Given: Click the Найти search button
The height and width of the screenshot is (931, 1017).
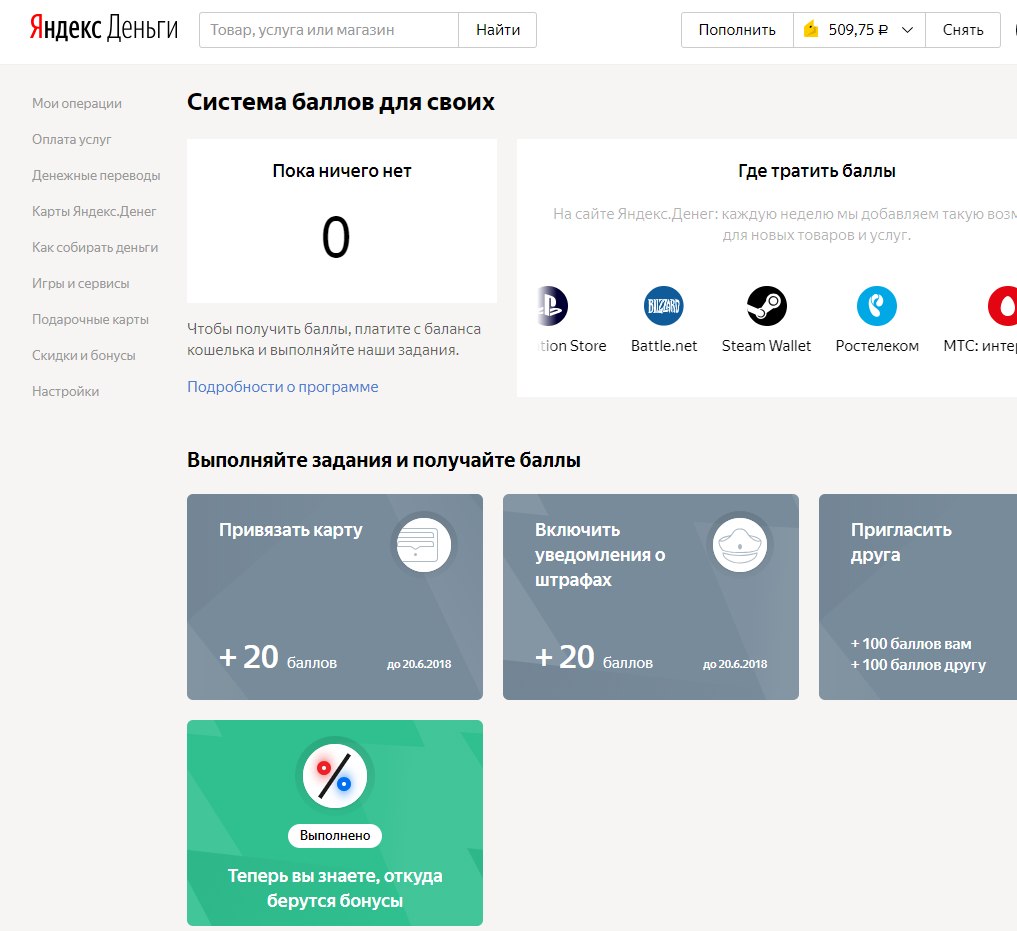Looking at the screenshot, I should point(497,30).
